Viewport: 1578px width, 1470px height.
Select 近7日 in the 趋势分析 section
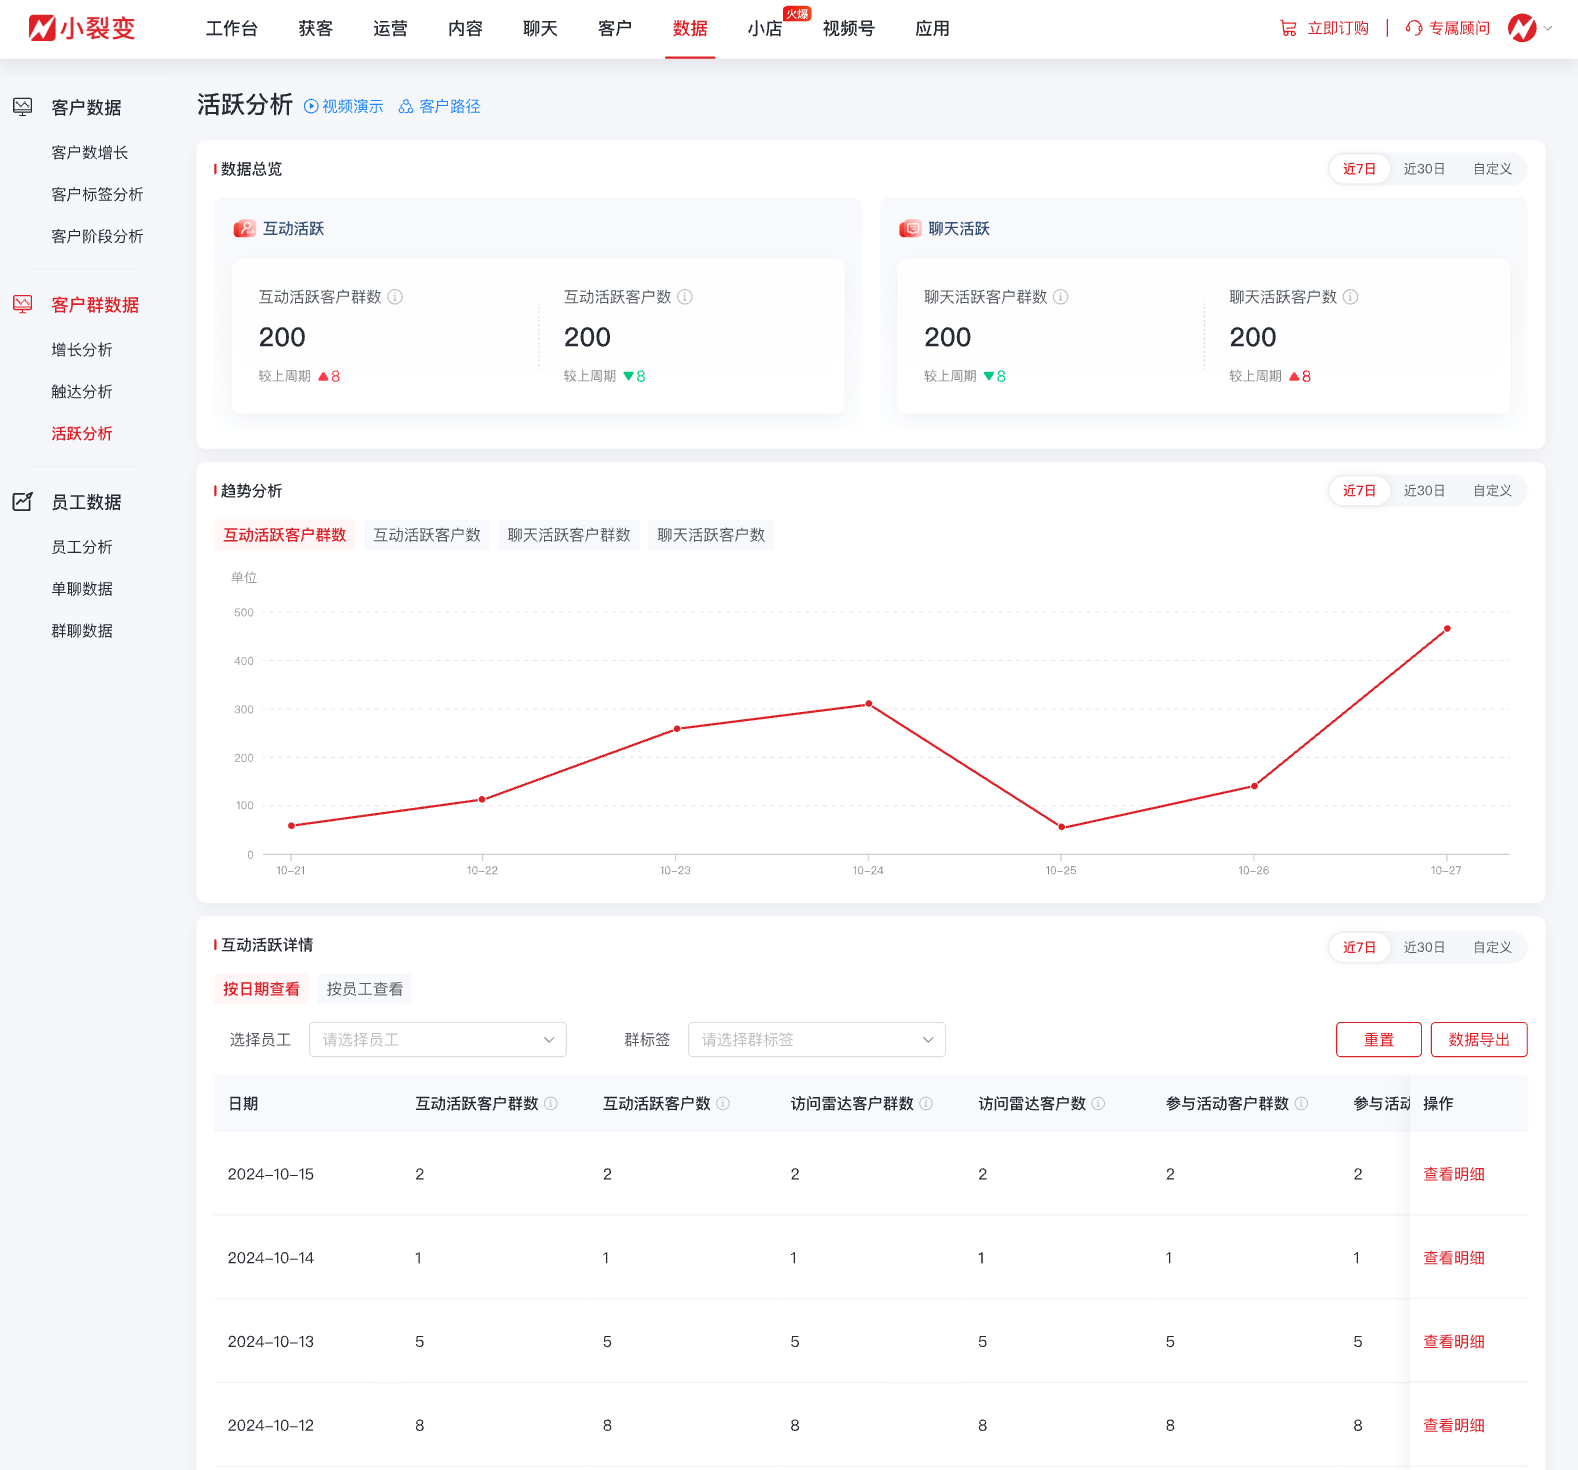pos(1359,491)
